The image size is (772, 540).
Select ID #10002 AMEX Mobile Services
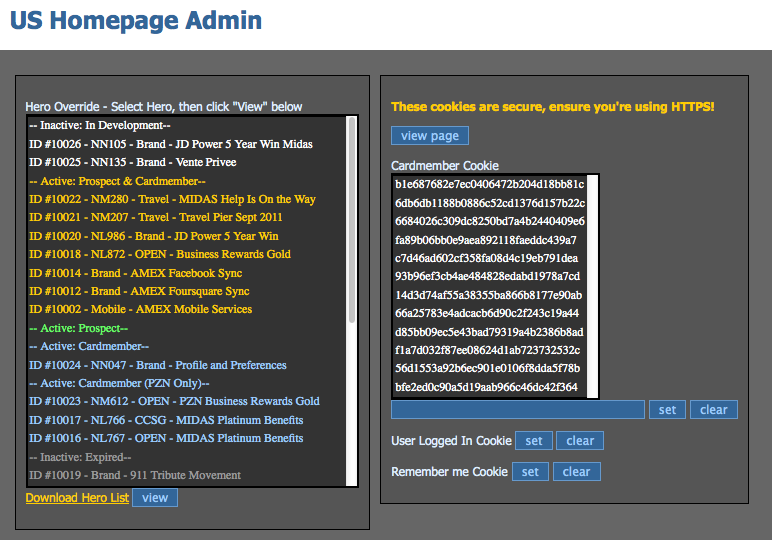coord(140,310)
